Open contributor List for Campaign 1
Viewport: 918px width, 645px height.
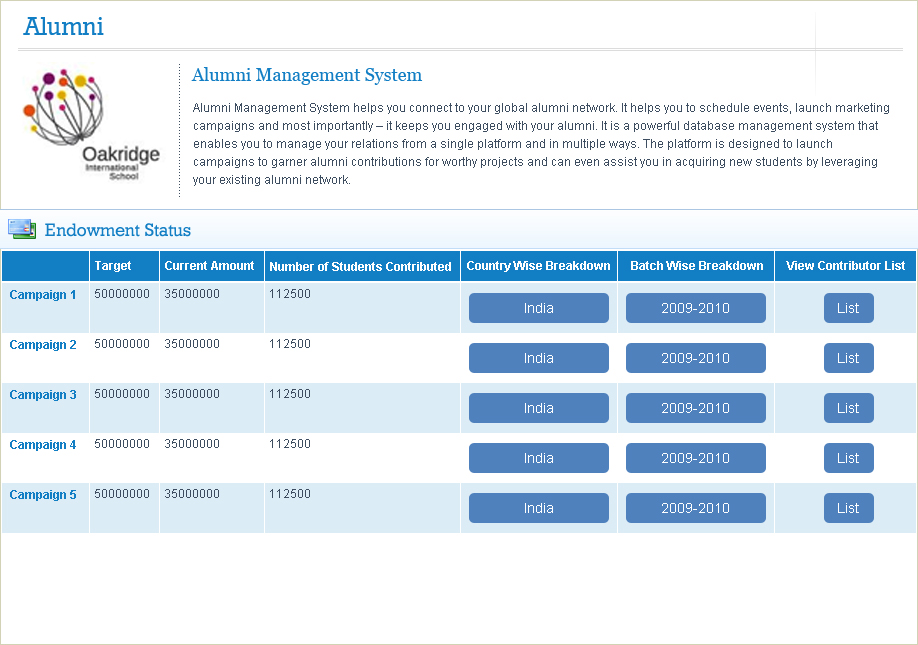pos(848,308)
